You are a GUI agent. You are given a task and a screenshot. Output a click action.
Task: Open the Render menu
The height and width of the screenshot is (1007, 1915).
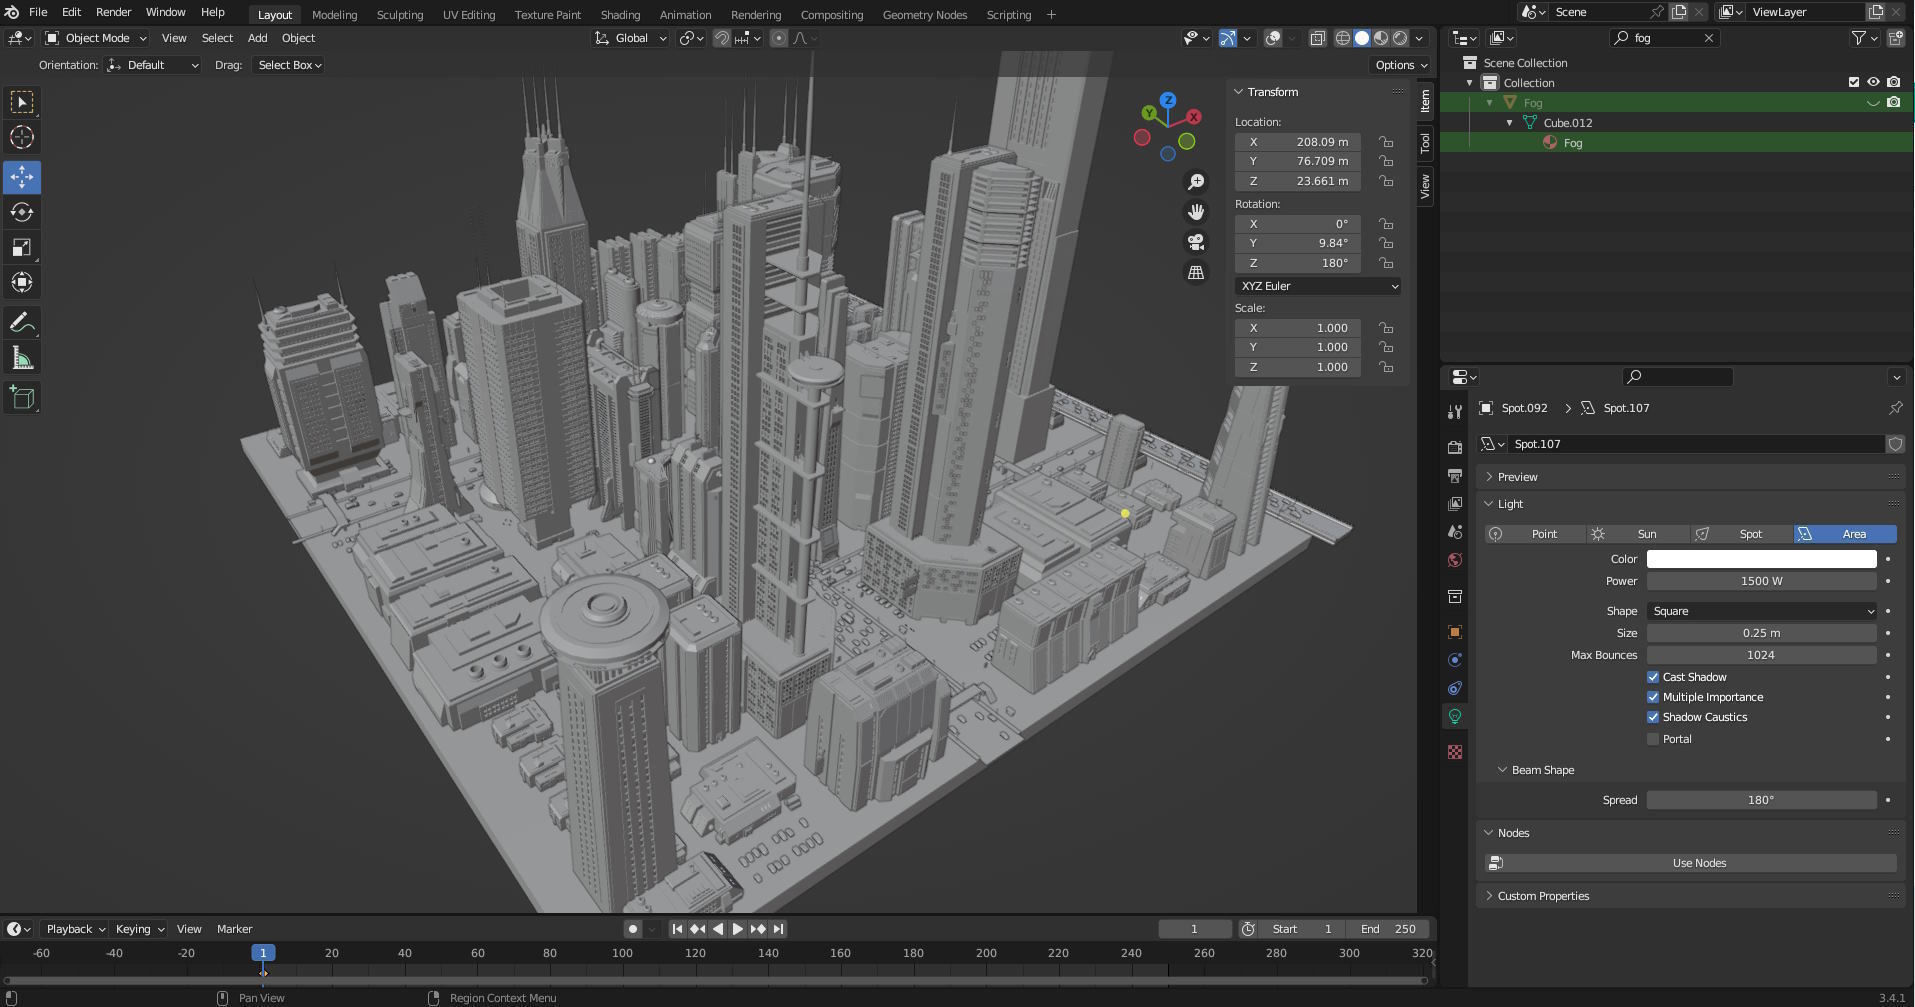[x=113, y=12]
